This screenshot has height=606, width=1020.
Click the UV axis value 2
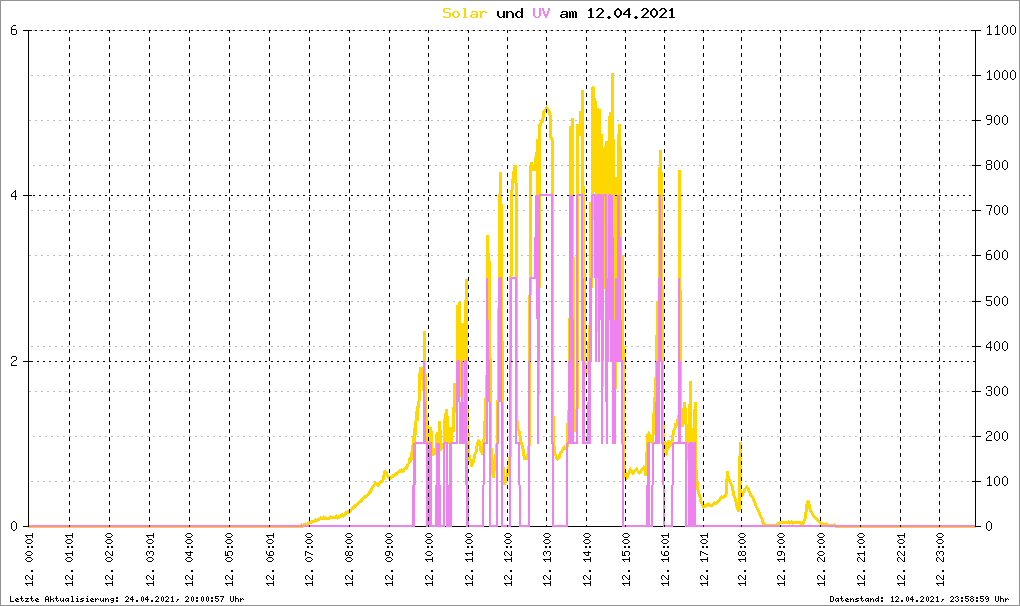[14, 362]
